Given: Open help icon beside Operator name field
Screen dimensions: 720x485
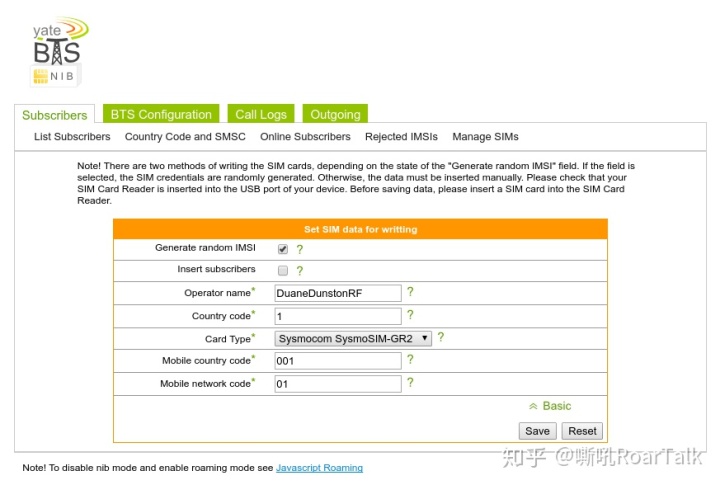Looking at the screenshot, I should [x=410, y=292].
